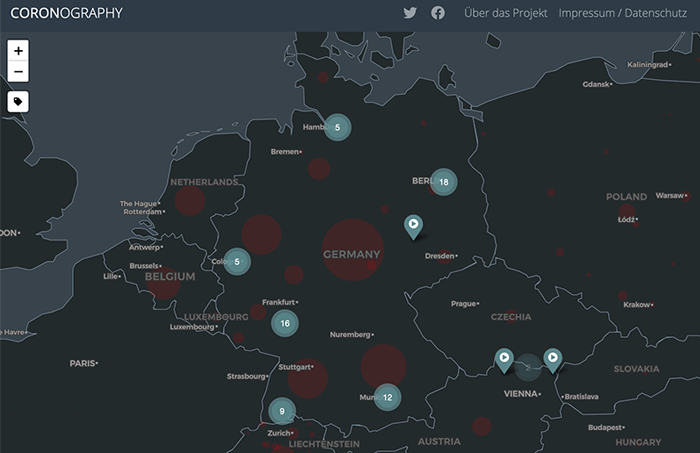
Task: Open the Hamburg cluster marker with 5
Action: pyautogui.click(x=338, y=127)
